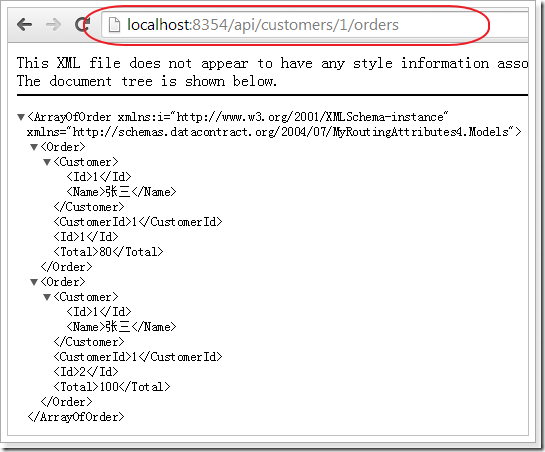Screen dimensions: 545x452
Task: Collapse the second Order node
Action: click(x=34, y=282)
